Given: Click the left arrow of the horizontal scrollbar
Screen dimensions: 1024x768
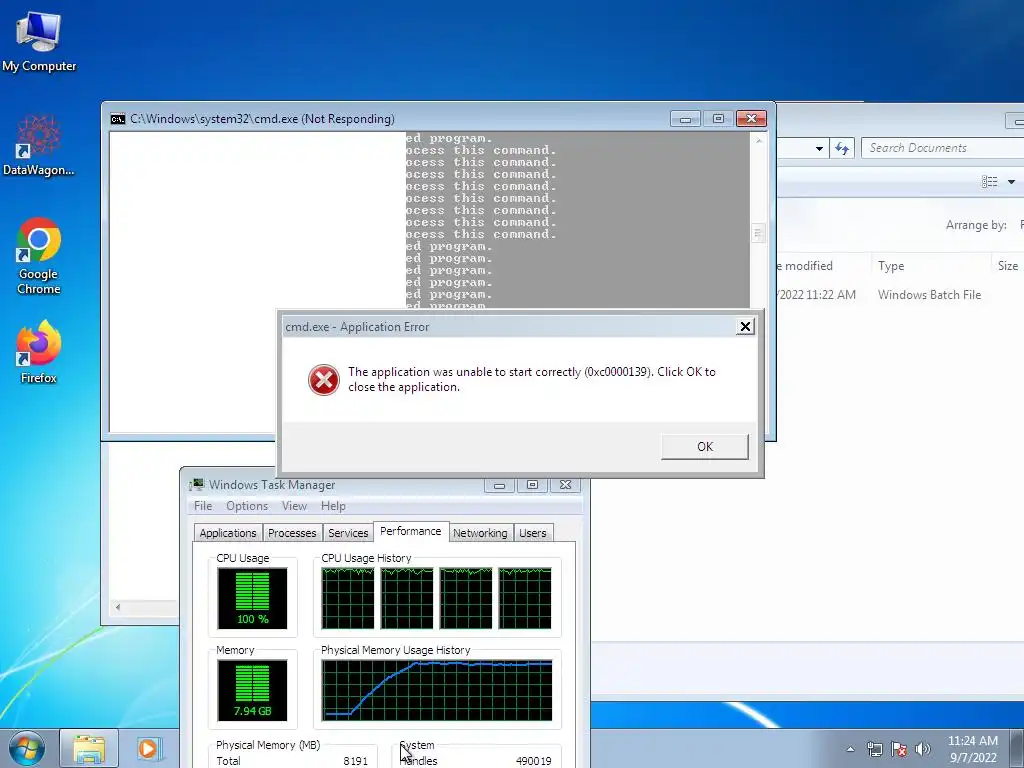Looking at the screenshot, I should (118, 607).
